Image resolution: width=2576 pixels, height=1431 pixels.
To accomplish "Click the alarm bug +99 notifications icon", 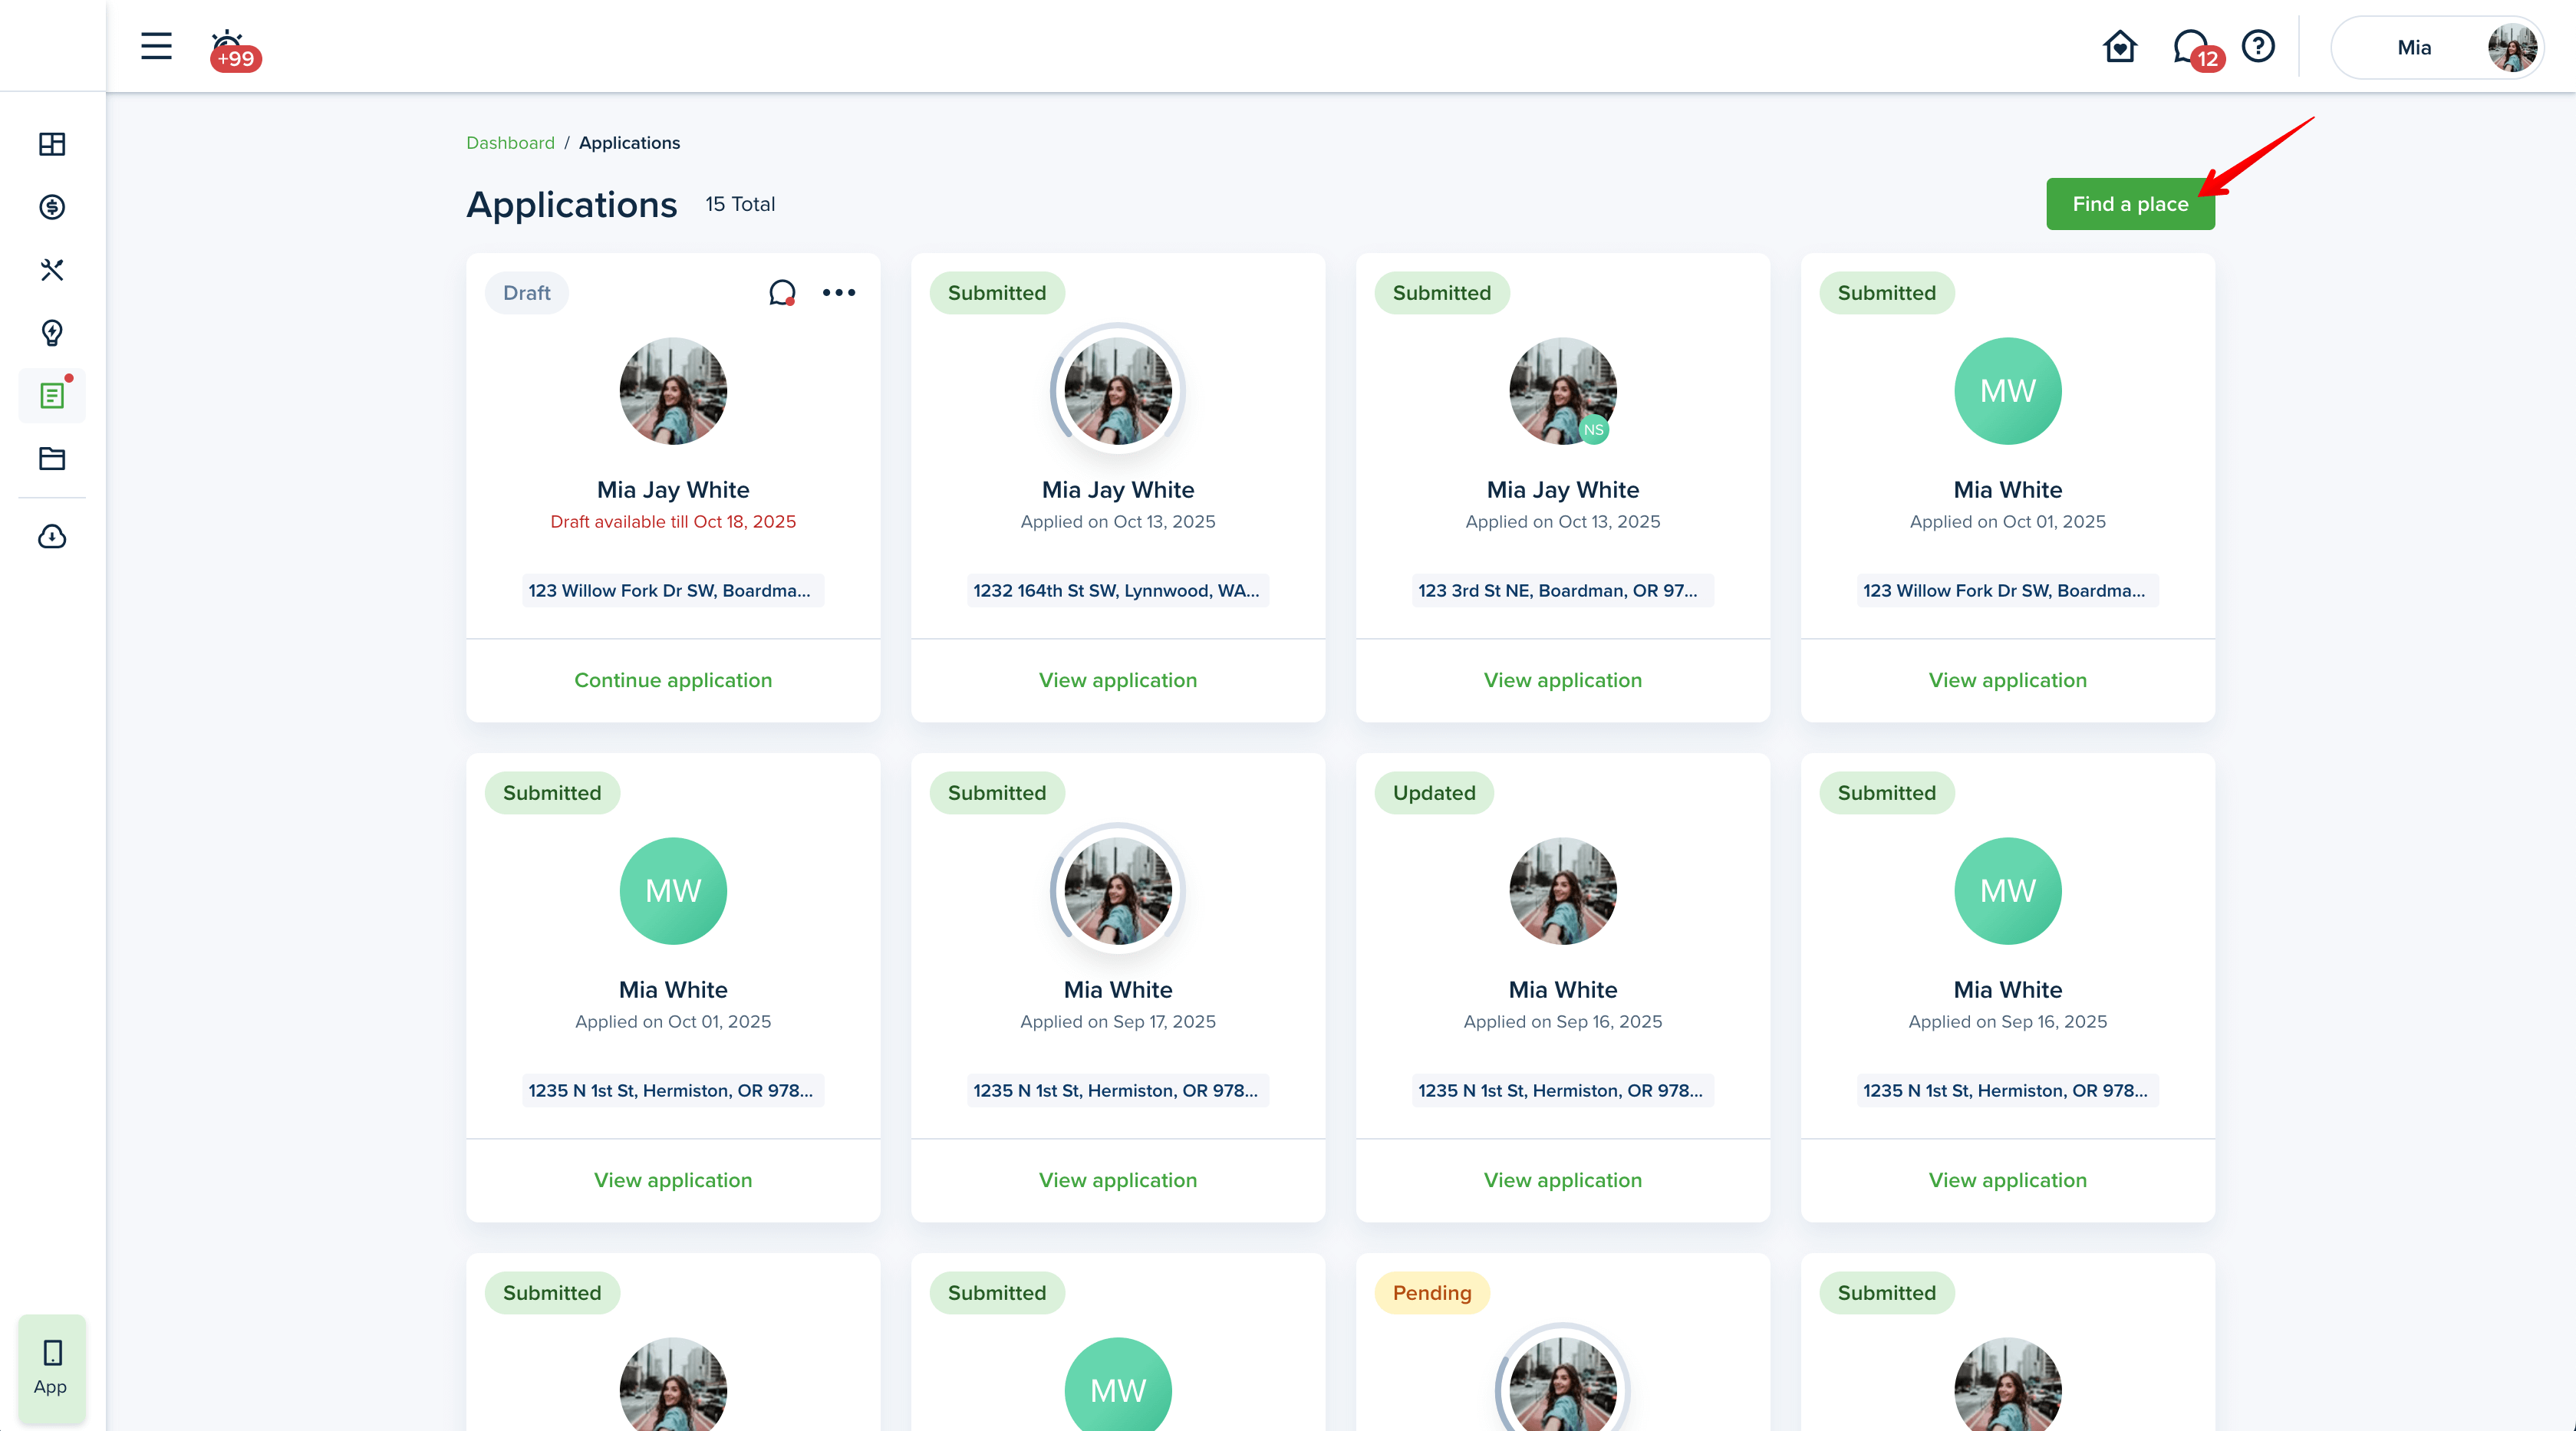I will (x=231, y=48).
